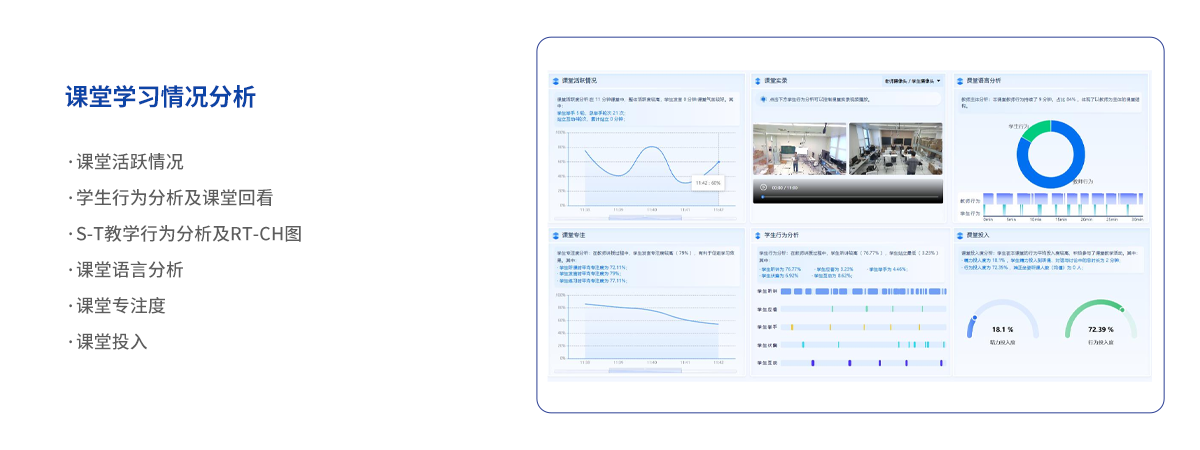Select the student camera video thumbnail
Viewport: 1200px width, 450px height.
(895, 149)
